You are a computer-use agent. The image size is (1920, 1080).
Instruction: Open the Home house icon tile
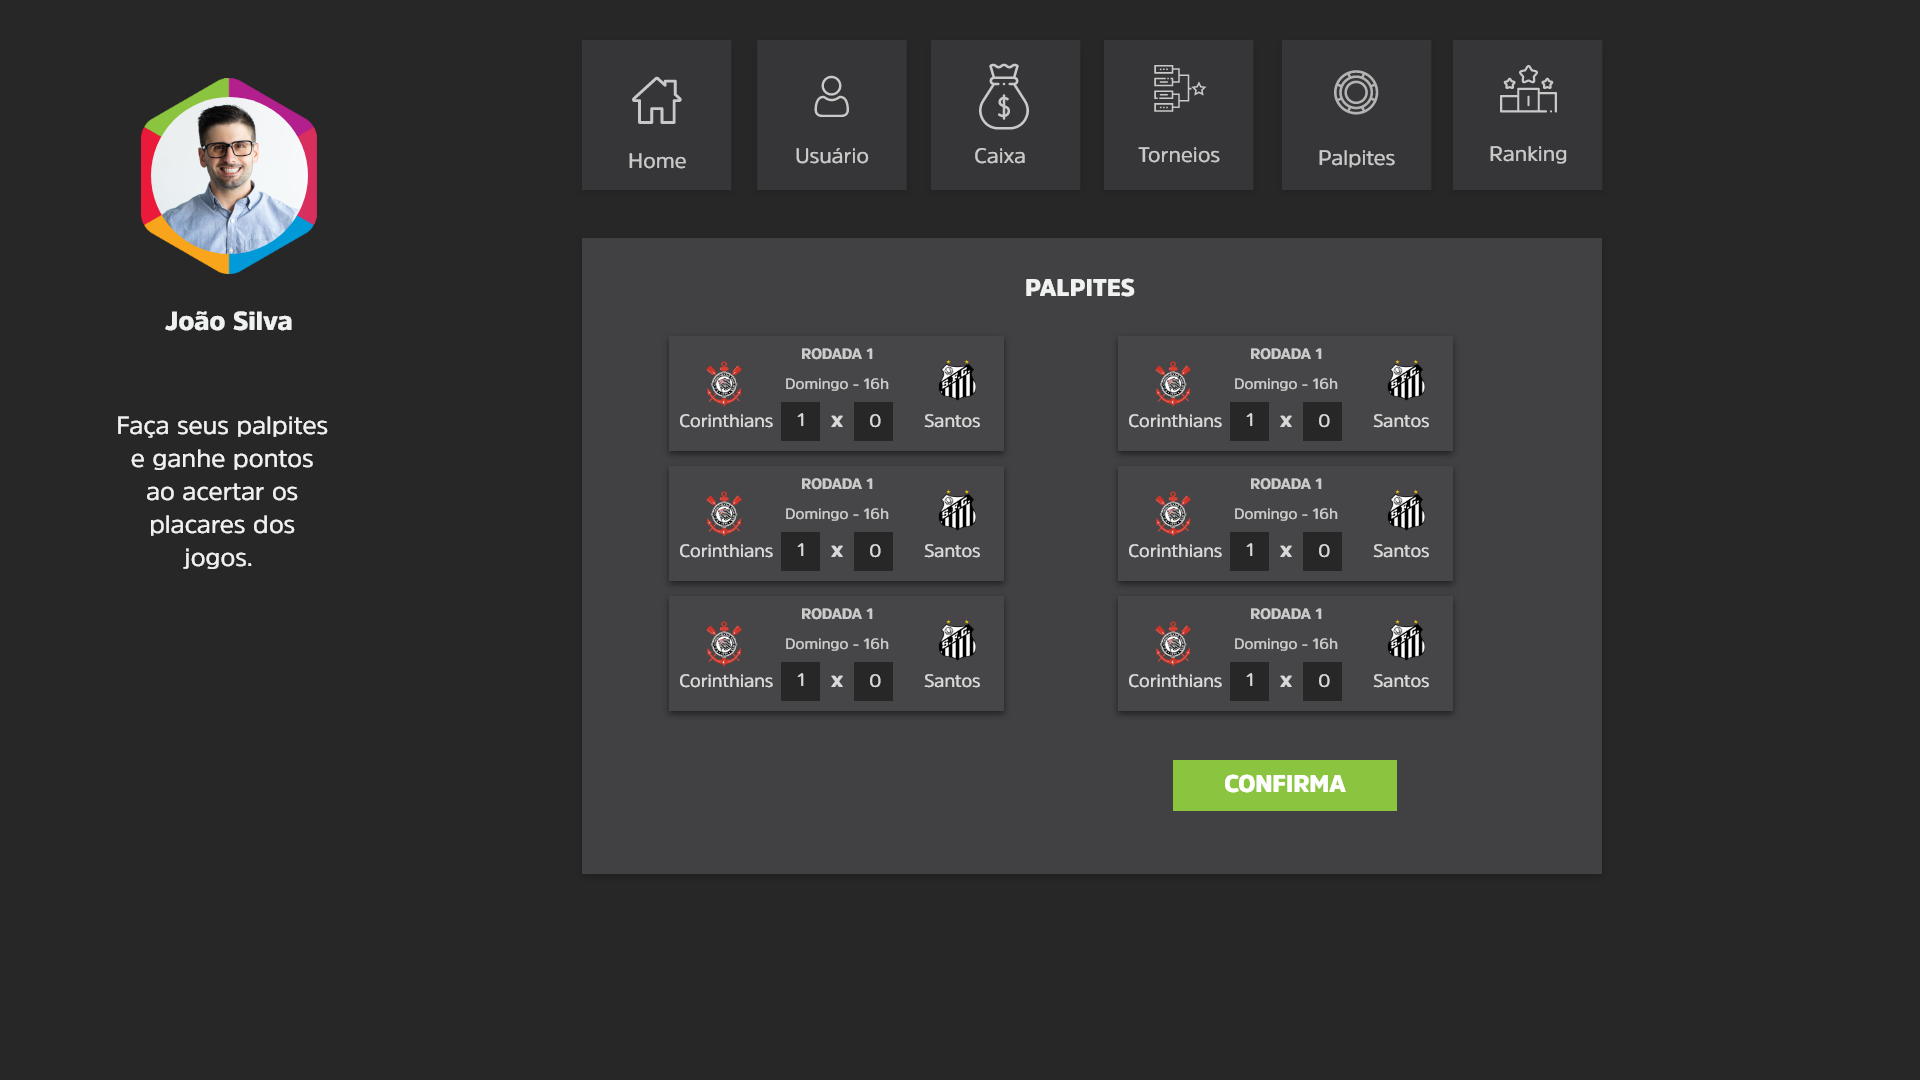pos(656,115)
